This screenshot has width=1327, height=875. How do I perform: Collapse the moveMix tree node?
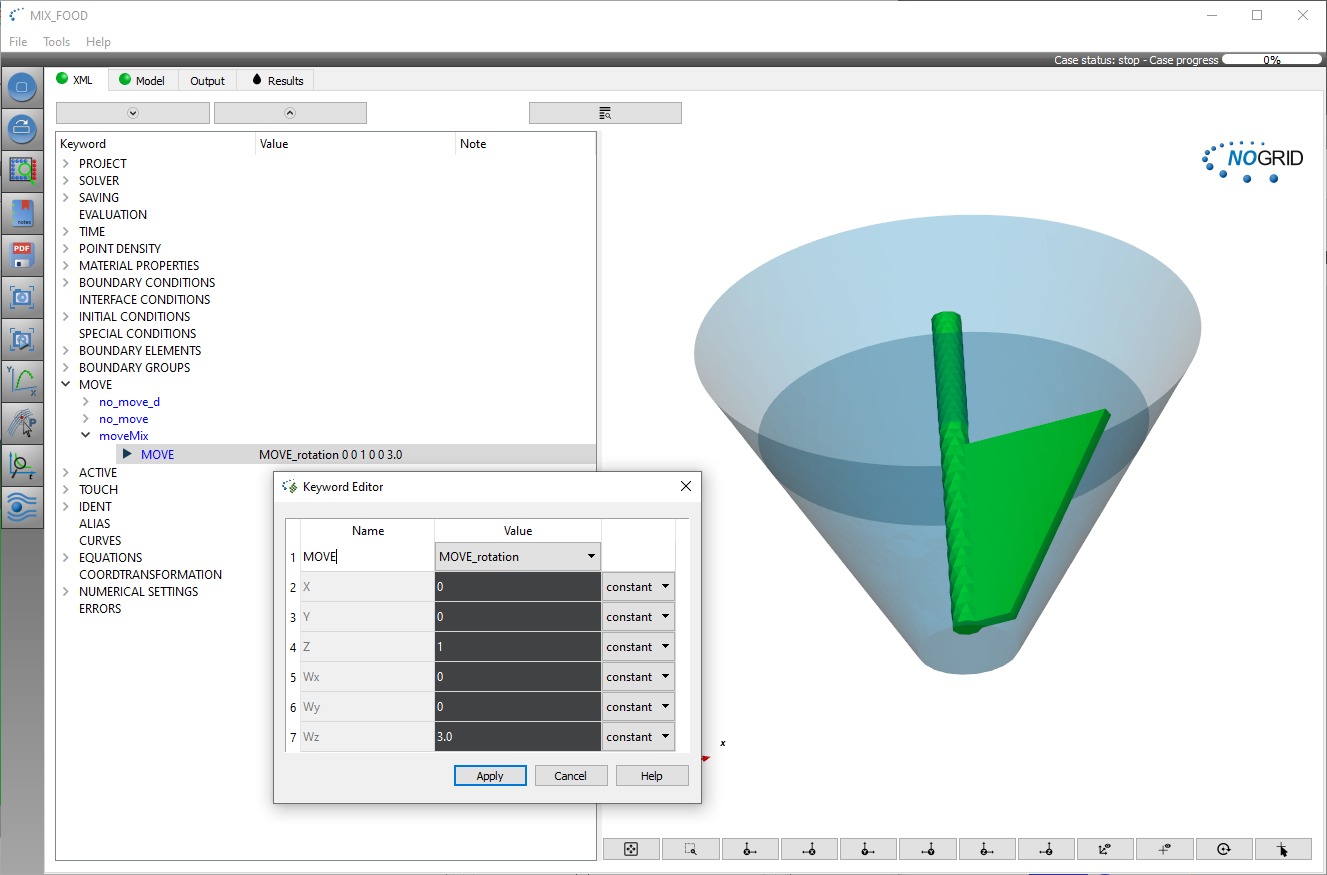tap(86, 436)
